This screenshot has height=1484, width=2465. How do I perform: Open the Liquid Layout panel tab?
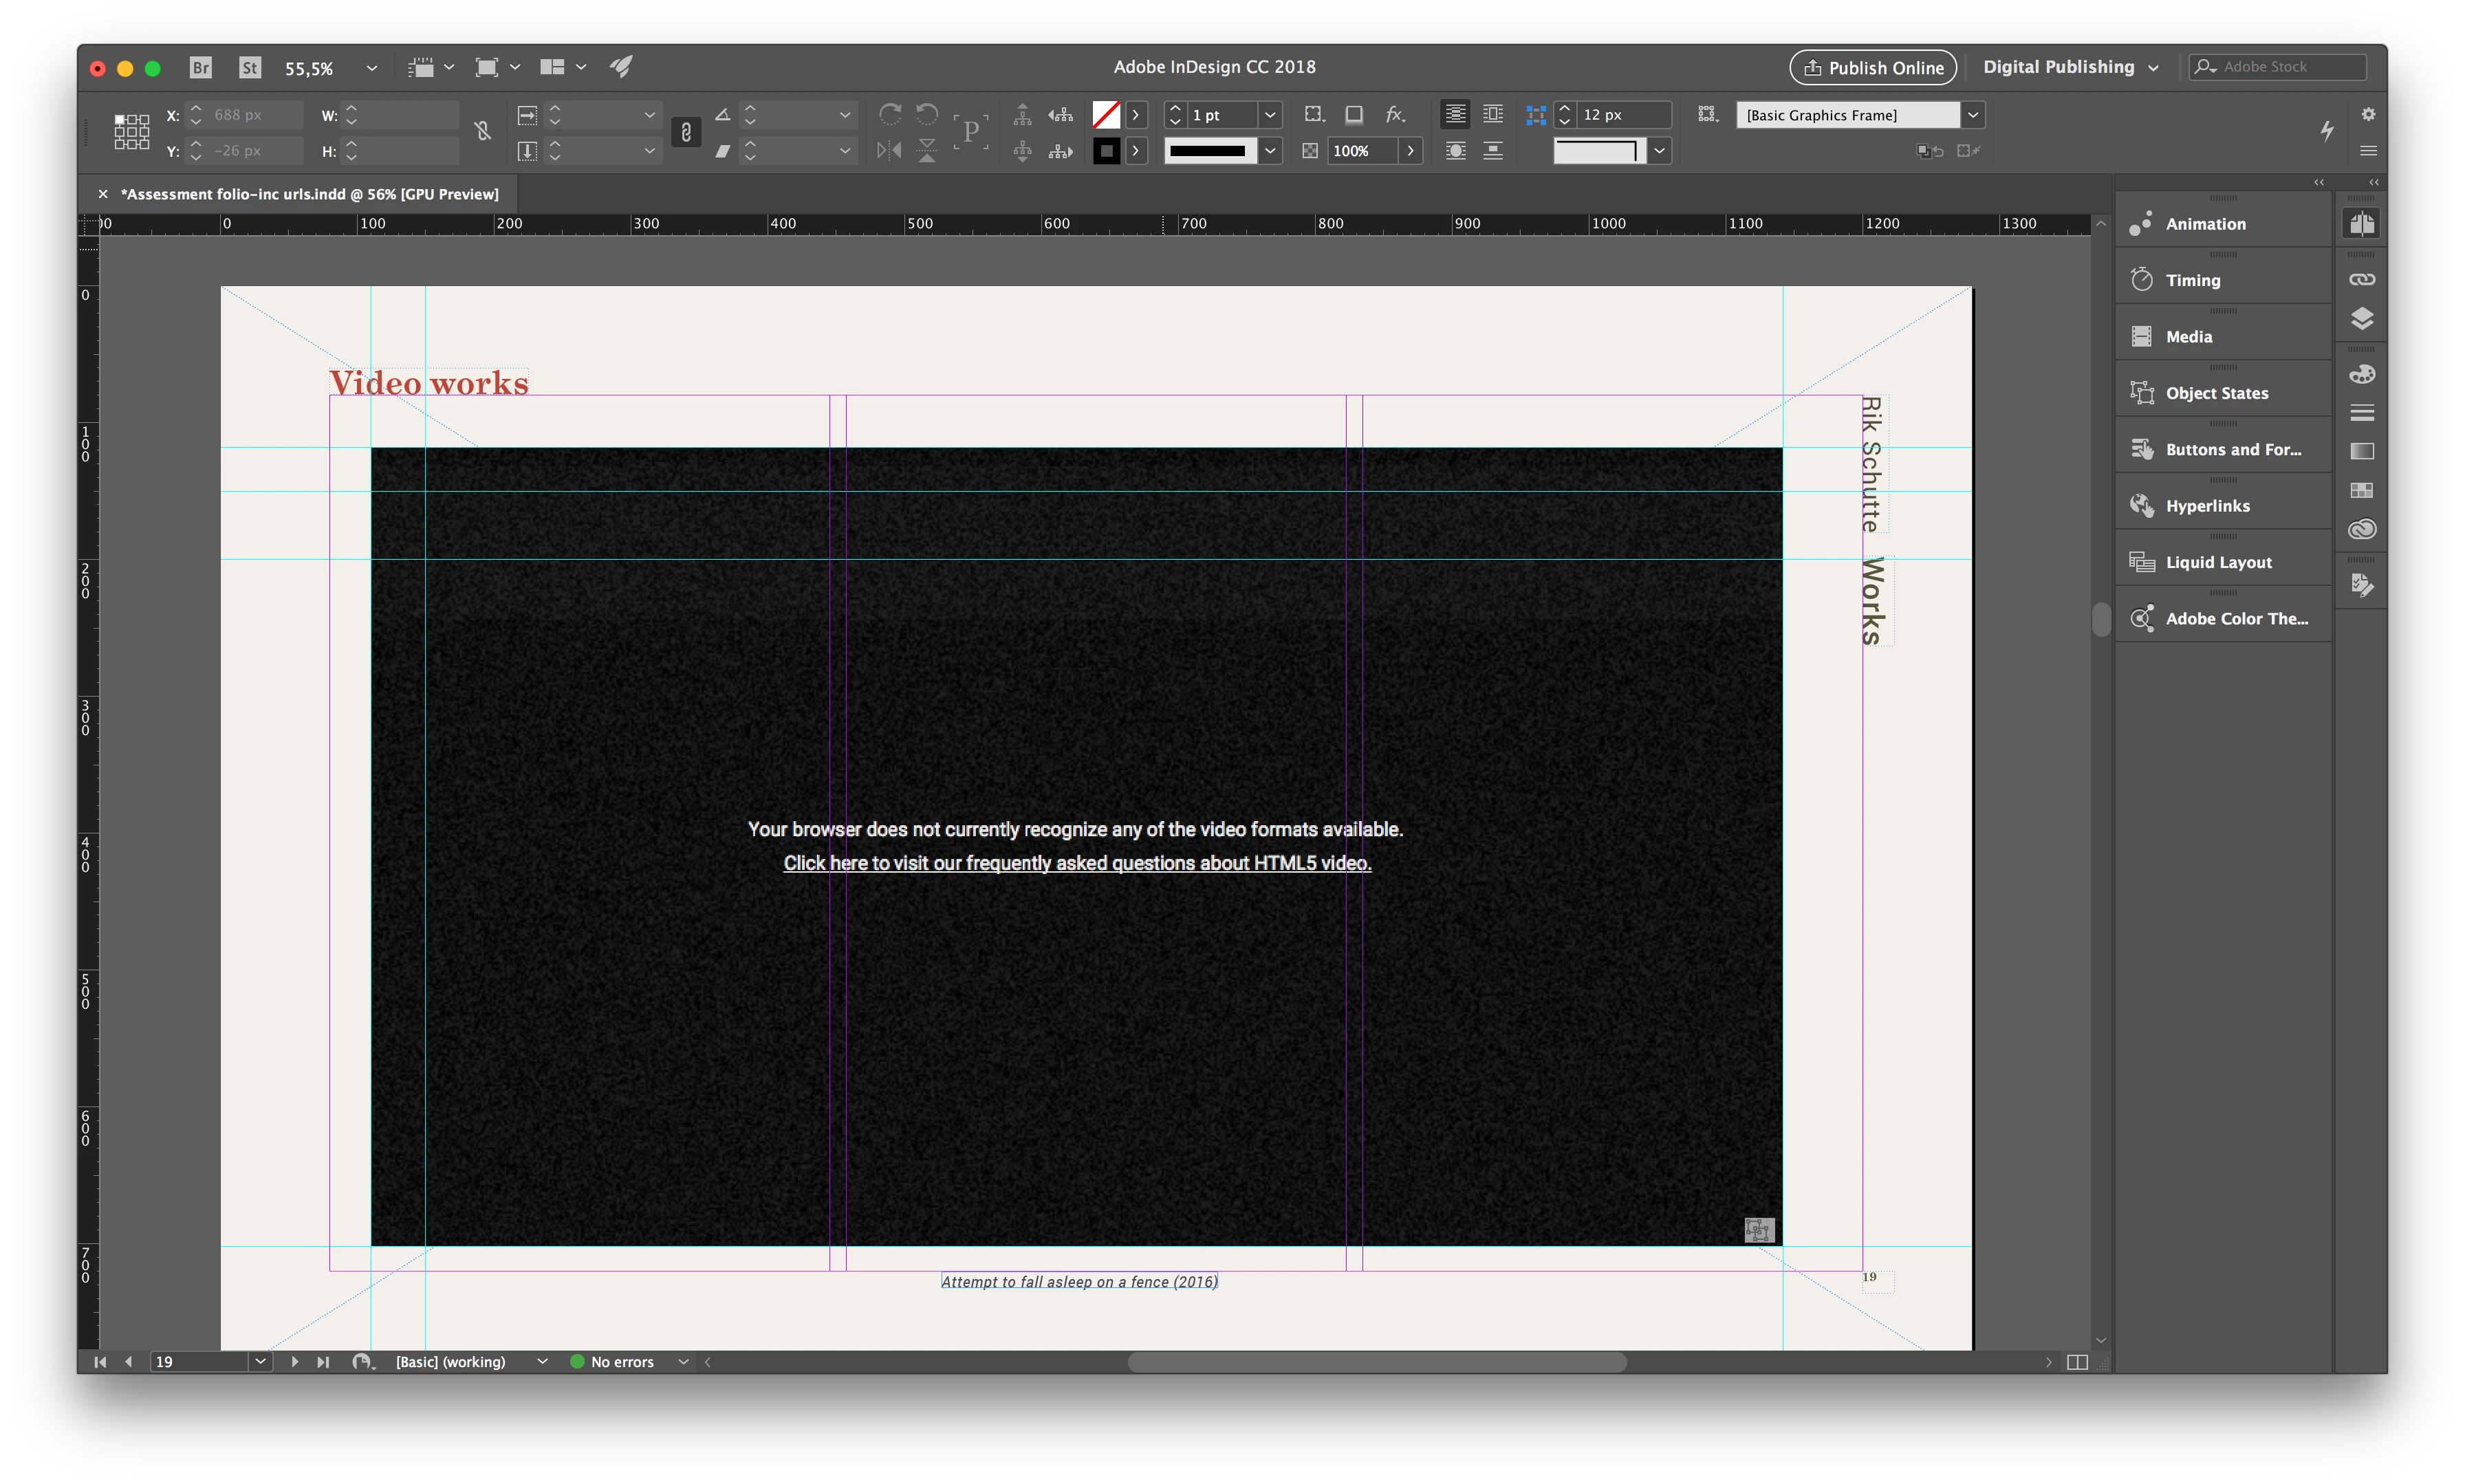pos(2218,562)
